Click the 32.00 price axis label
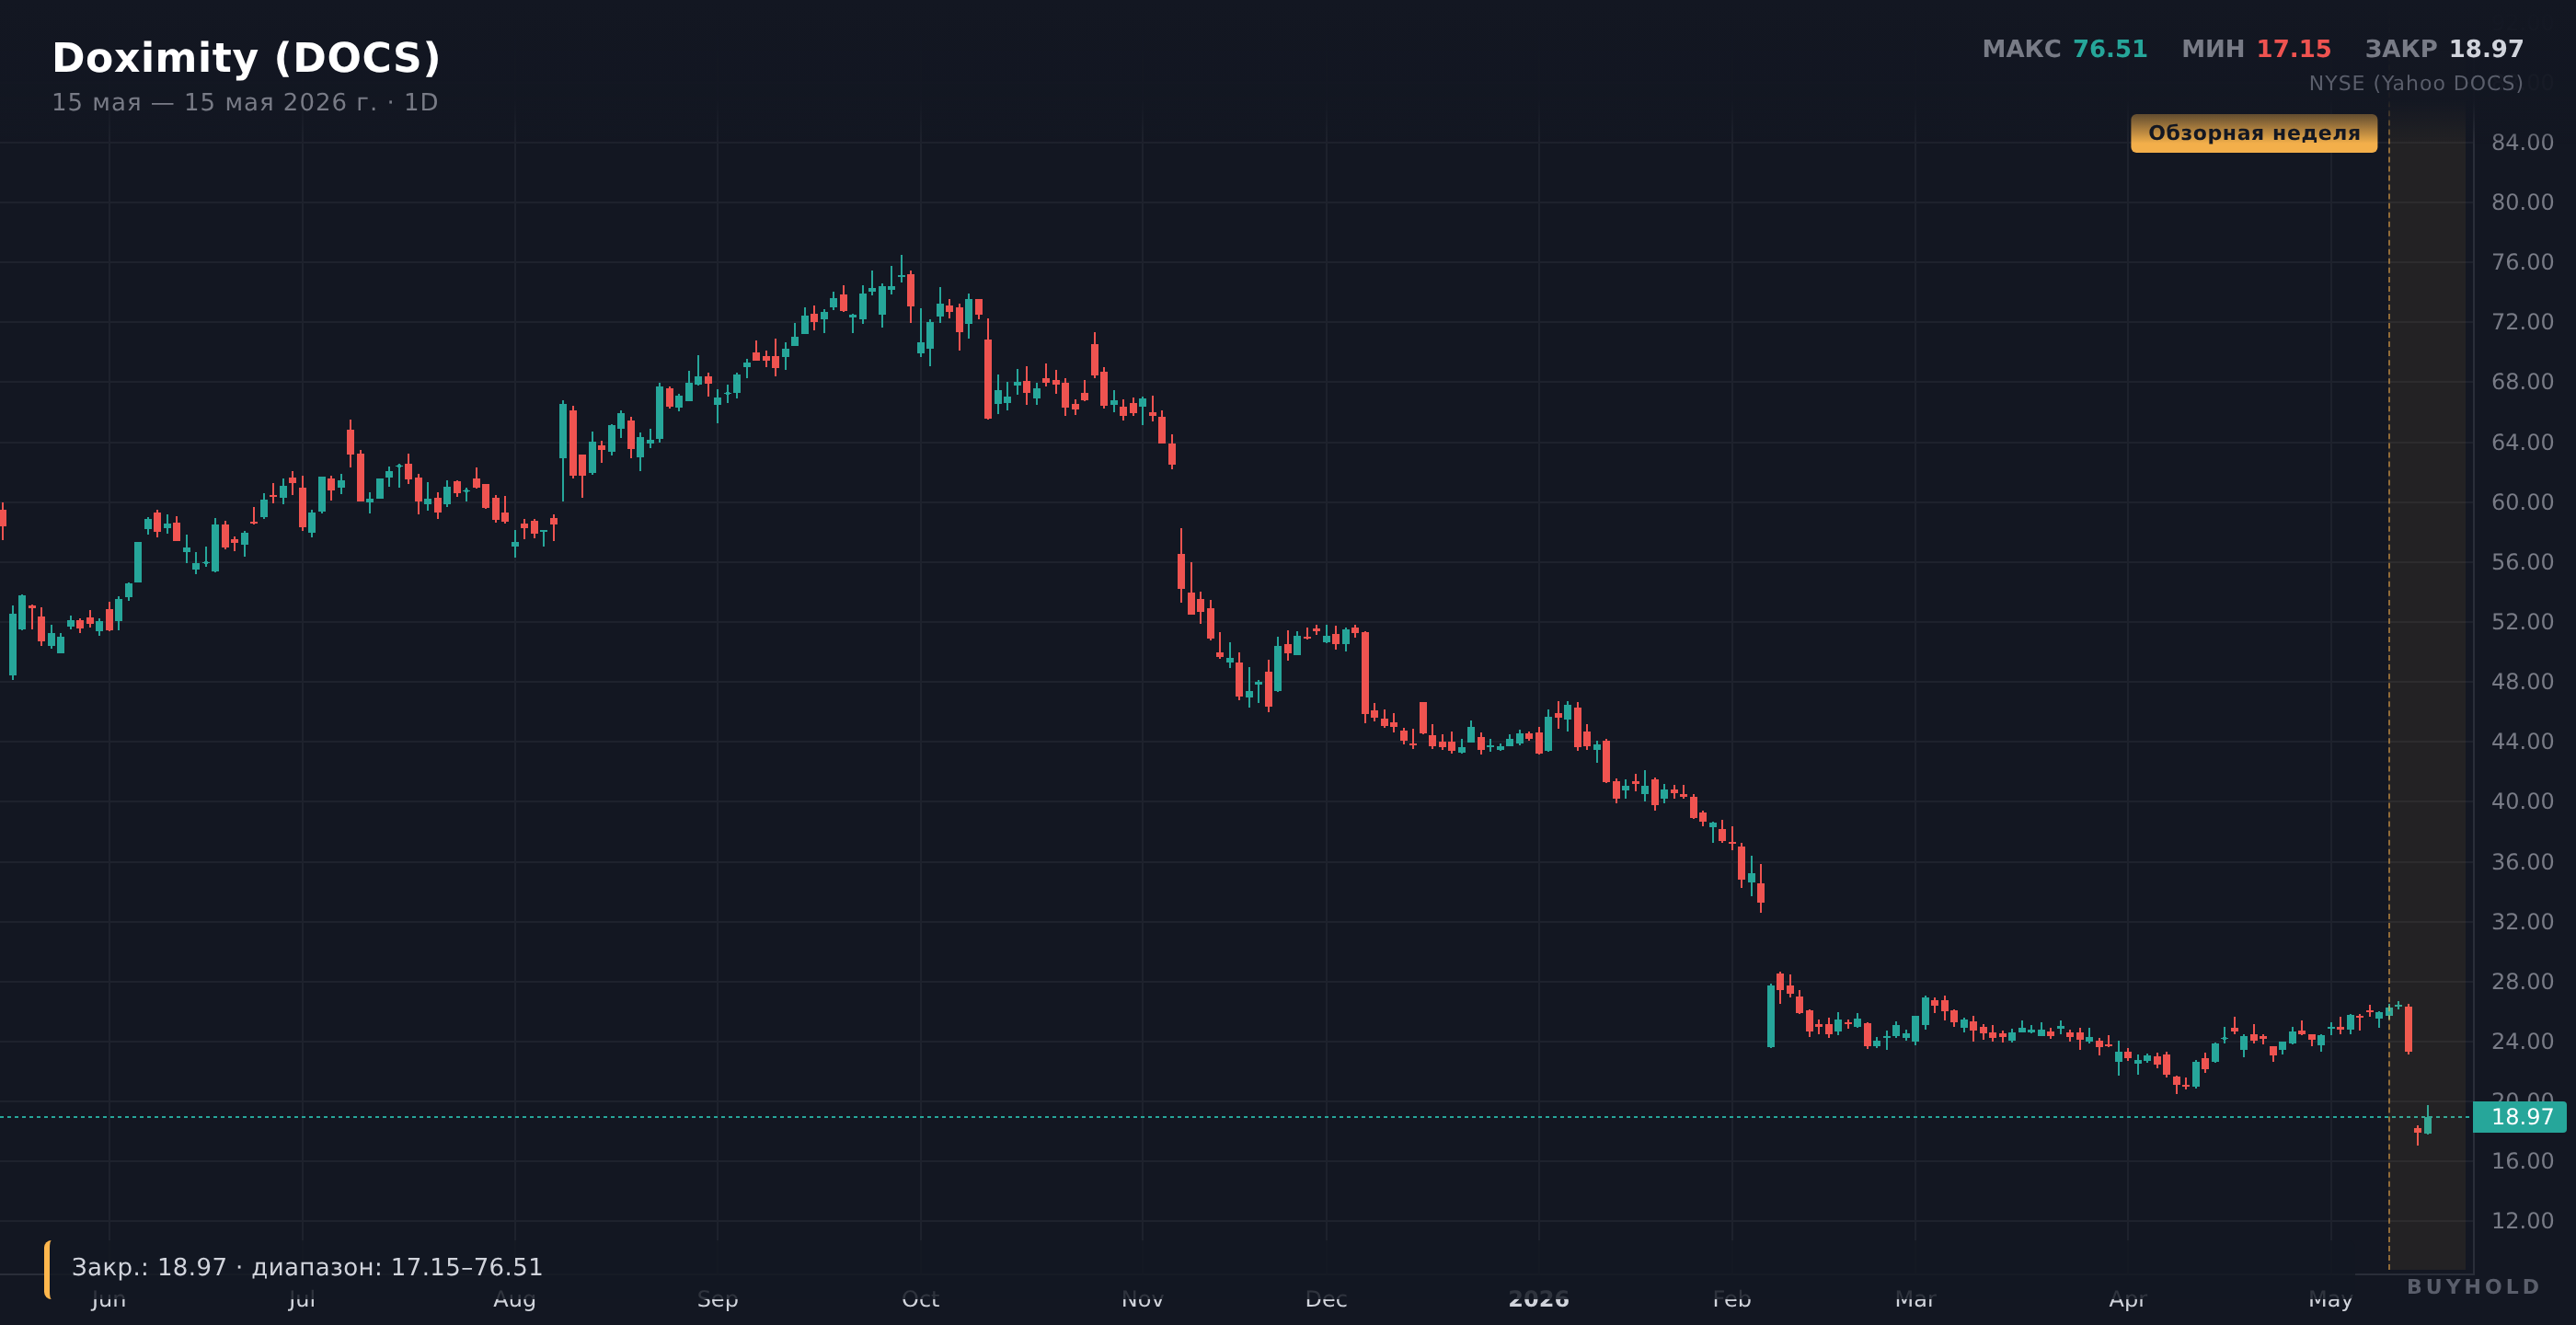 (x=2522, y=921)
